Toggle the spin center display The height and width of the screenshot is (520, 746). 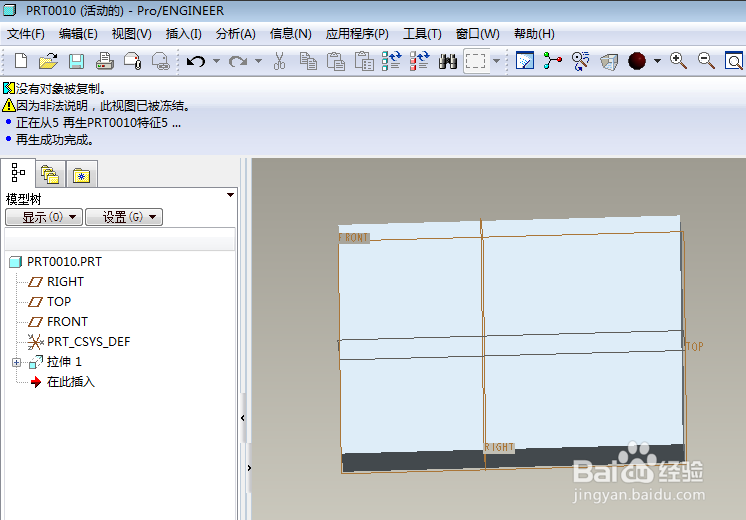coord(553,61)
